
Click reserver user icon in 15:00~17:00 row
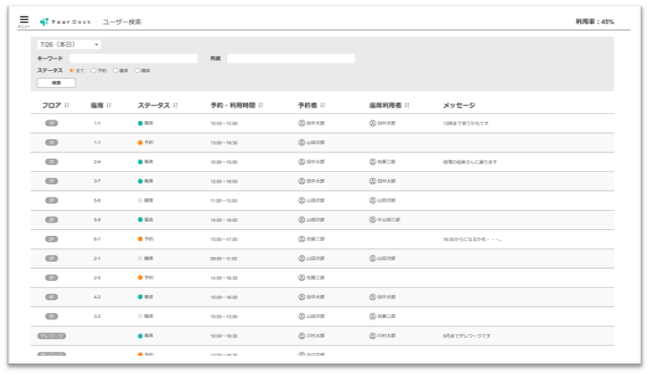pos(302,239)
